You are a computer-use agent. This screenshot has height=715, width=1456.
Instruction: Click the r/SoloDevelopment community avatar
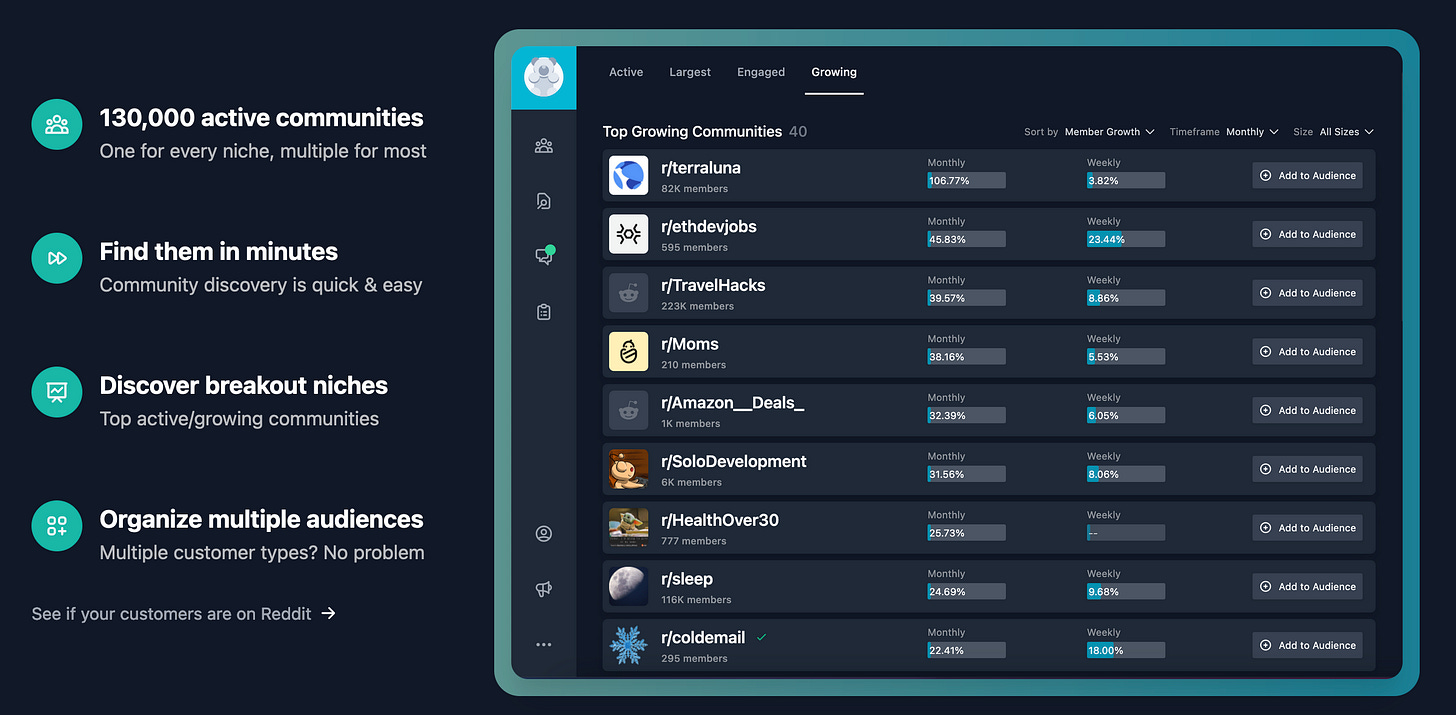629,469
